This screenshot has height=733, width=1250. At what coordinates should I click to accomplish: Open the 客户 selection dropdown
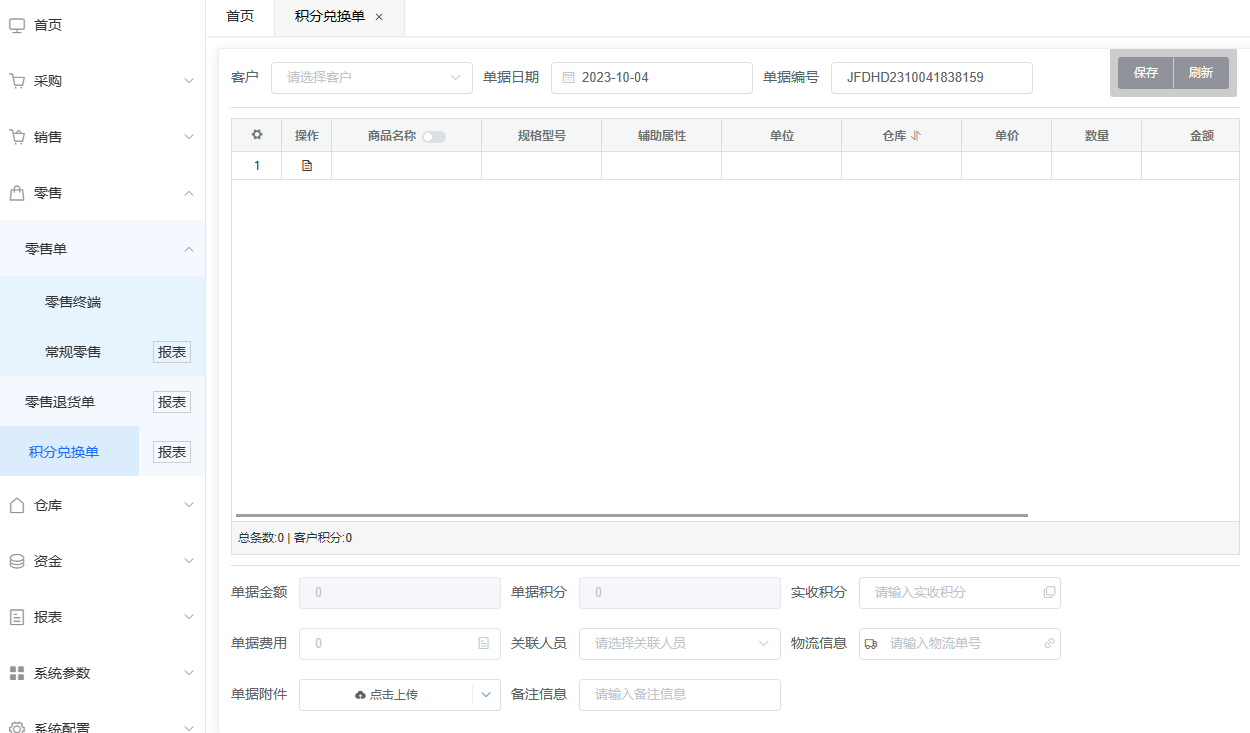pyautogui.click(x=371, y=77)
